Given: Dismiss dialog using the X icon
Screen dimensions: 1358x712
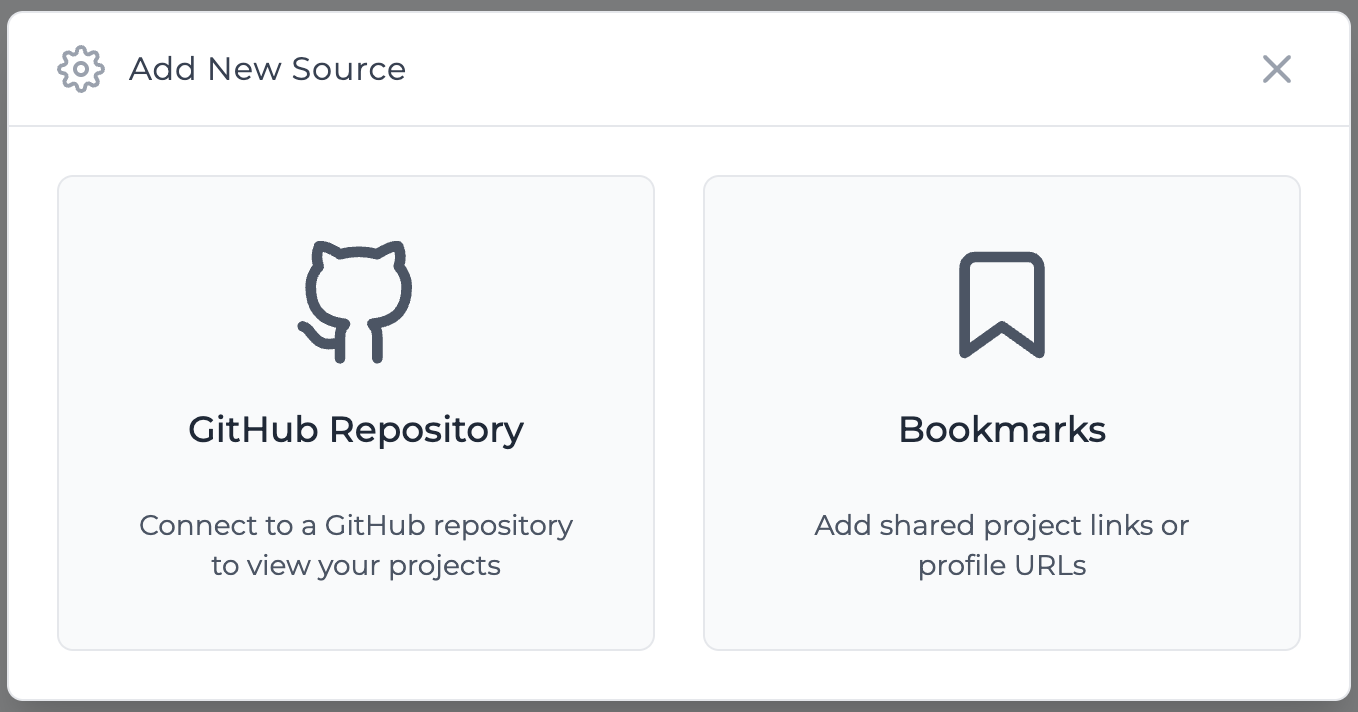Looking at the screenshot, I should tap(1277, 69).
